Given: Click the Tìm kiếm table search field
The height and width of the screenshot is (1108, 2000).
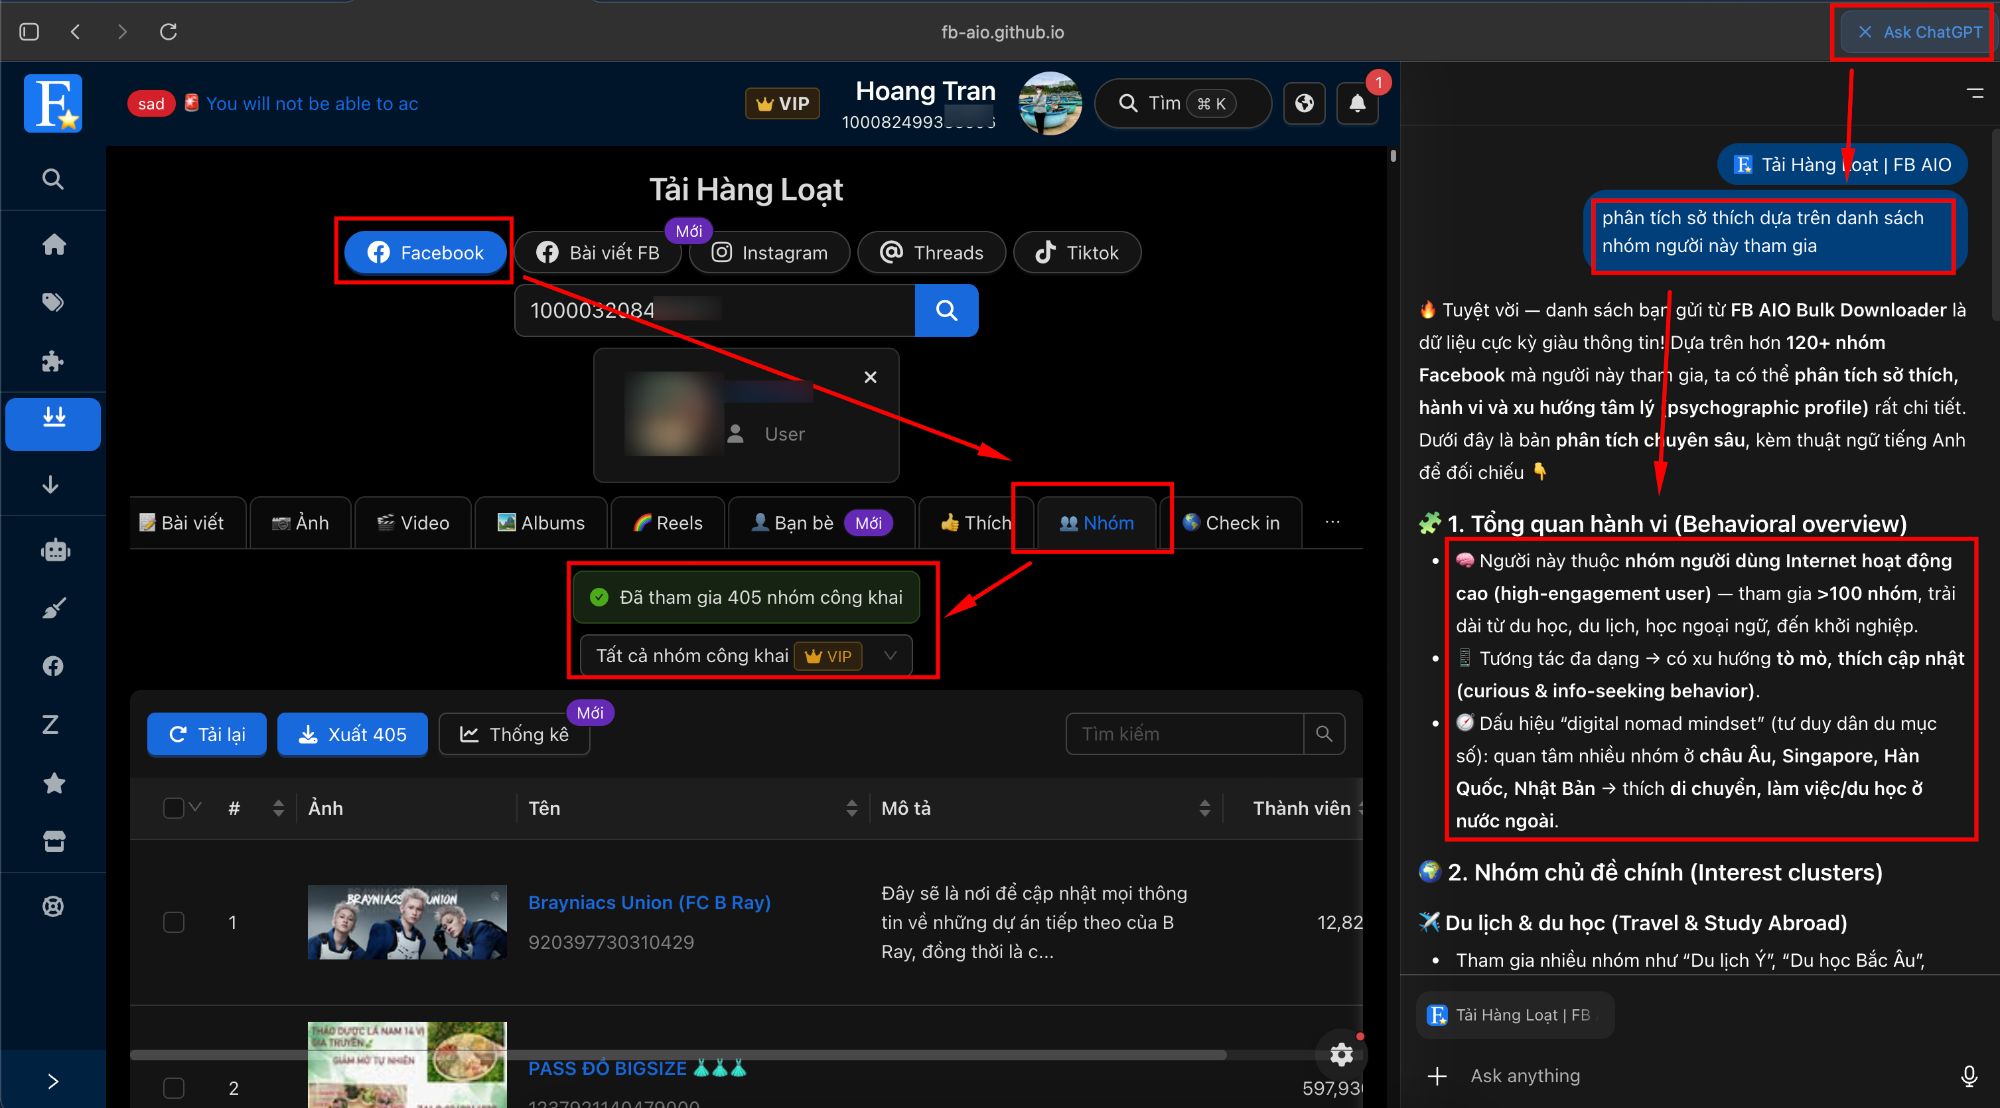Looking at the screenshot, I should 1184,734.
